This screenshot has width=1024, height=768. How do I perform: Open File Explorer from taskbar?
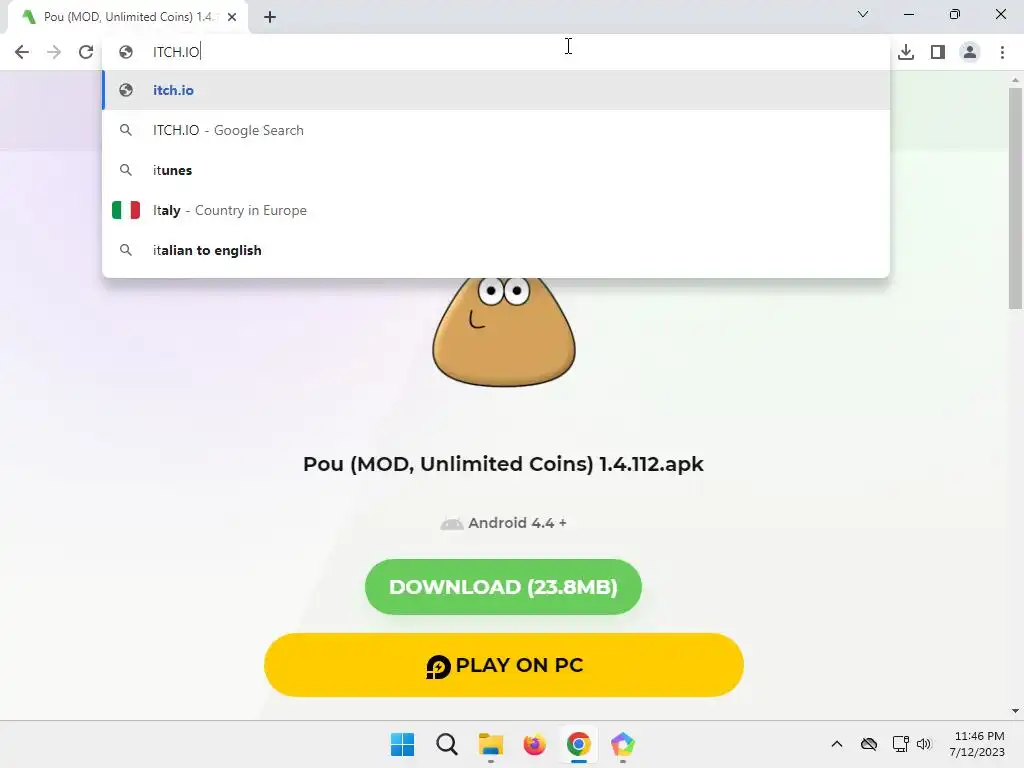click(490, 744)
